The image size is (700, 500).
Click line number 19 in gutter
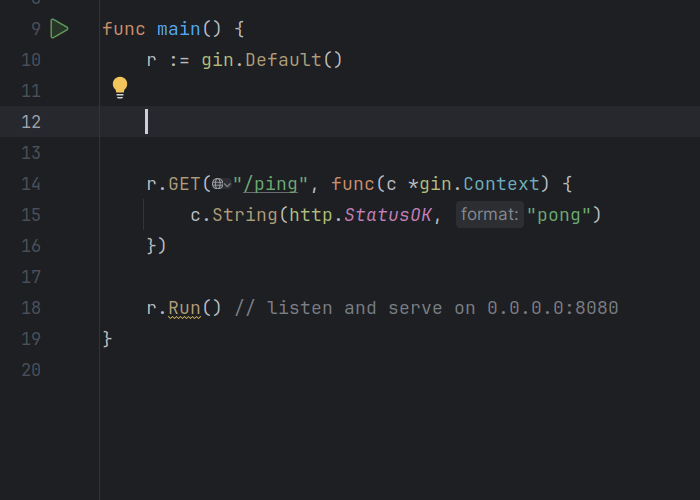click(31, 339)
